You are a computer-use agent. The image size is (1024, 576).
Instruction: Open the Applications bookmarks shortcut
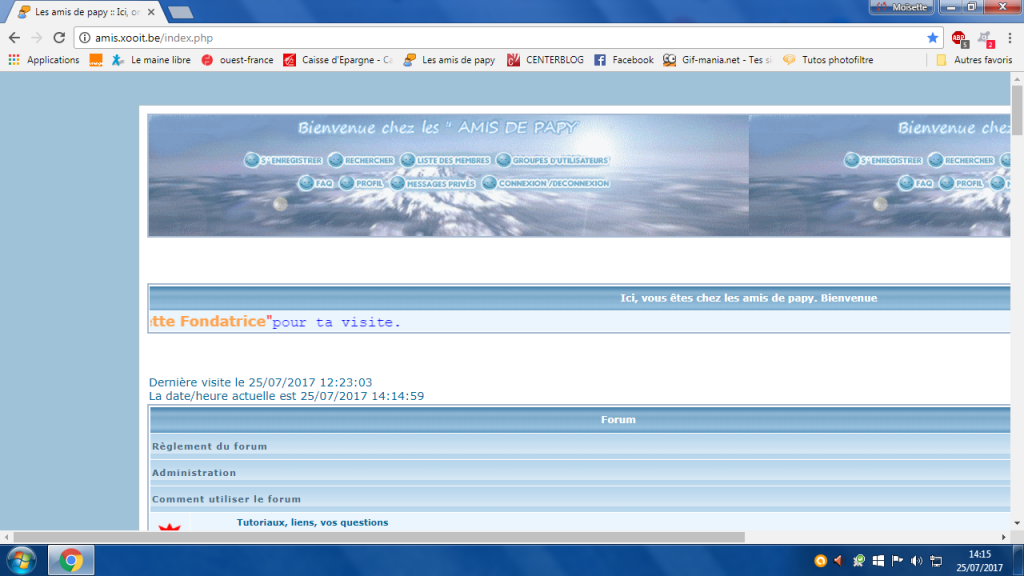(44, 59)
